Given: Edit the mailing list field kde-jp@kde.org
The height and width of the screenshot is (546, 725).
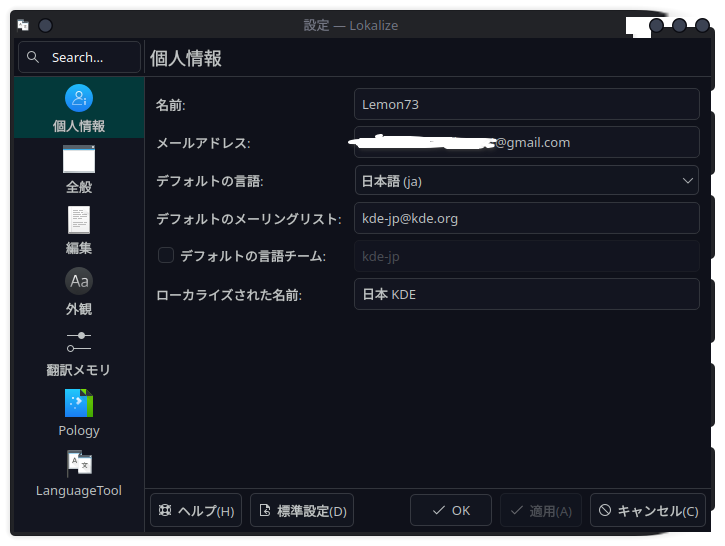Looking at the screenshot, I should (527, 218).
